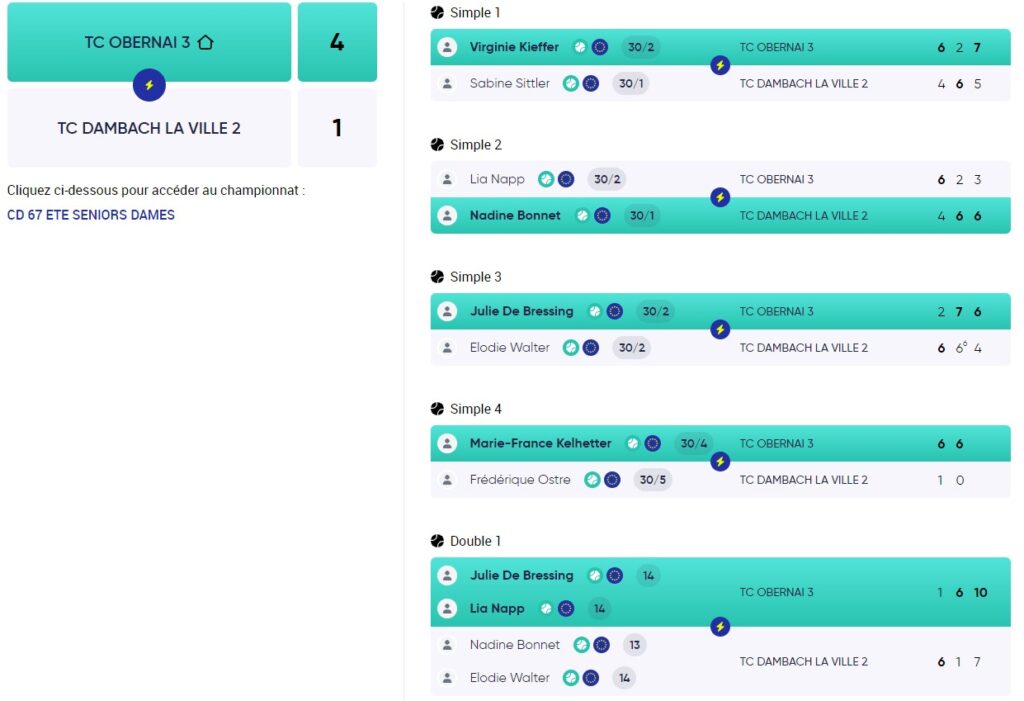This screenshot has width=1024, height=701.
Task: Click Marie-France Kelhetter's avatar icon
Action: [447, 443]
